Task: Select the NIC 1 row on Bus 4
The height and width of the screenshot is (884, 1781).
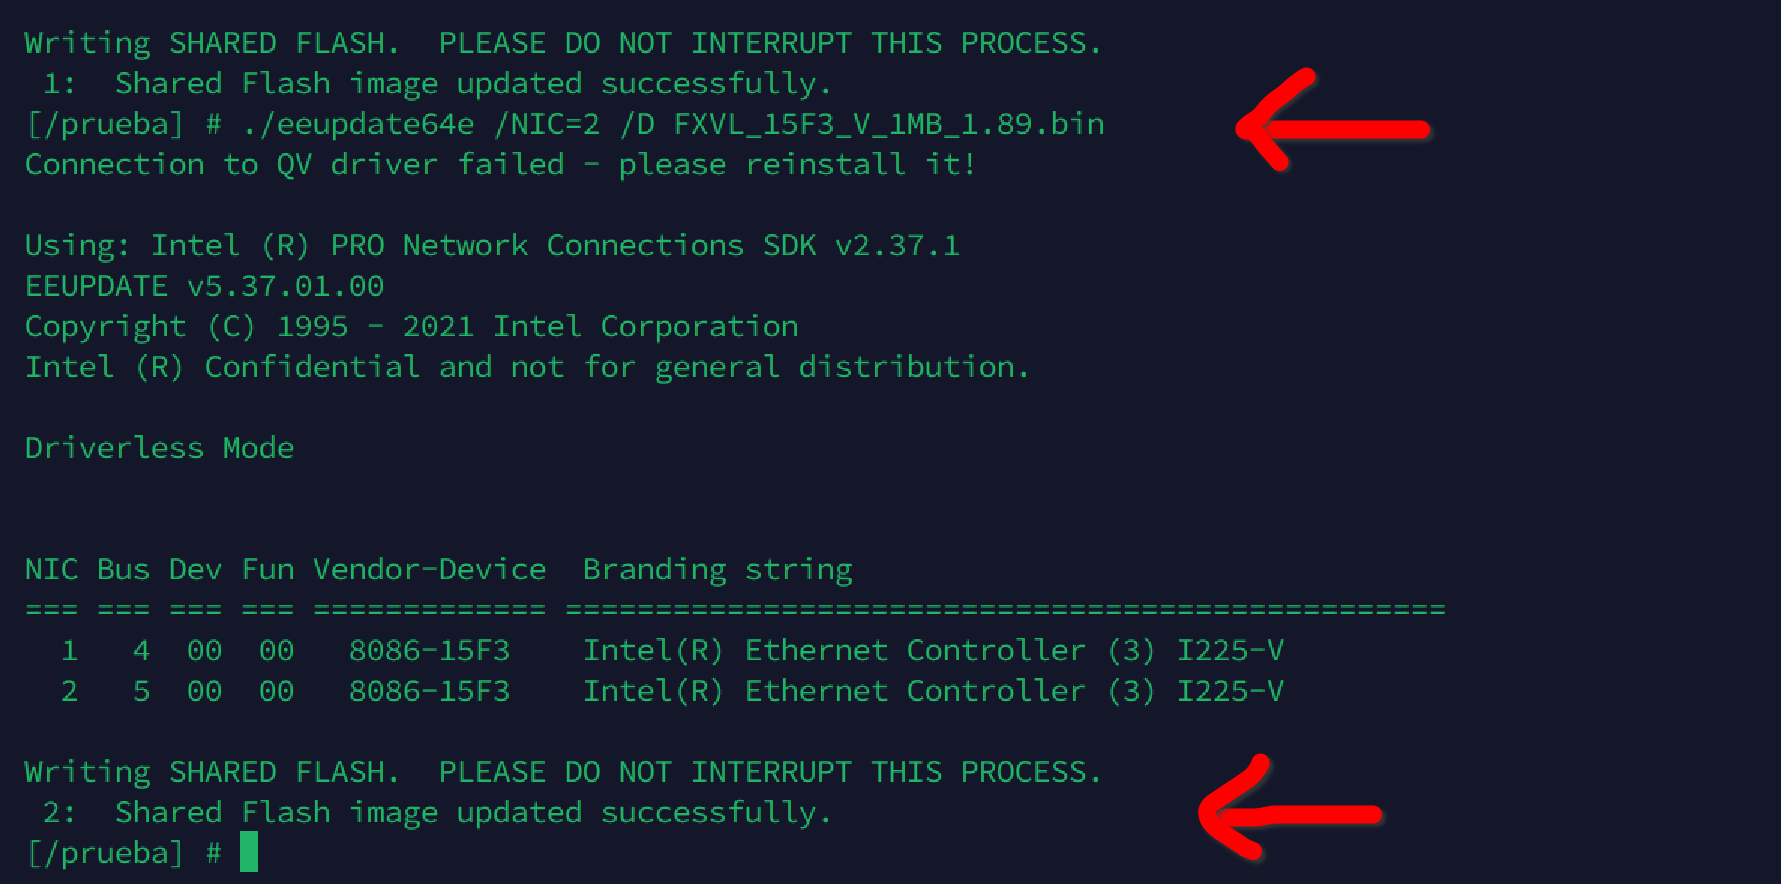Action: (654, 651)
